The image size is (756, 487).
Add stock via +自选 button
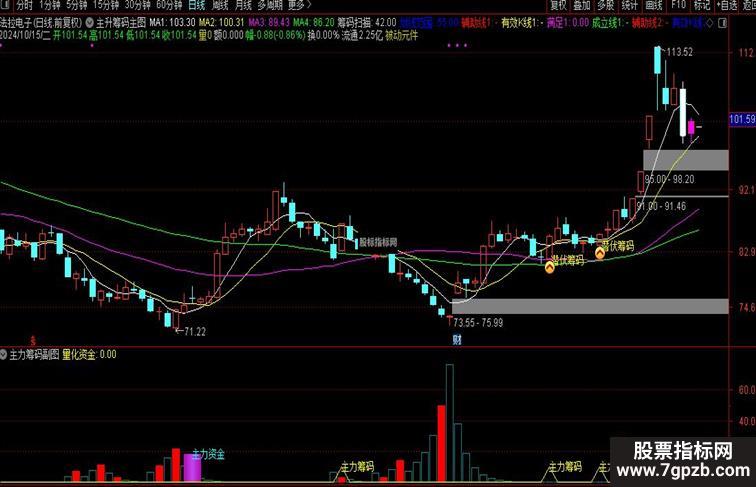(727, 5)
